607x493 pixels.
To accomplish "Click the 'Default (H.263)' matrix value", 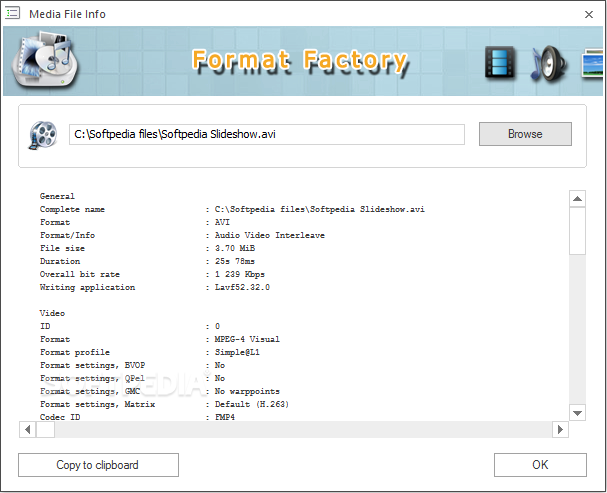I will coord(252,404).
